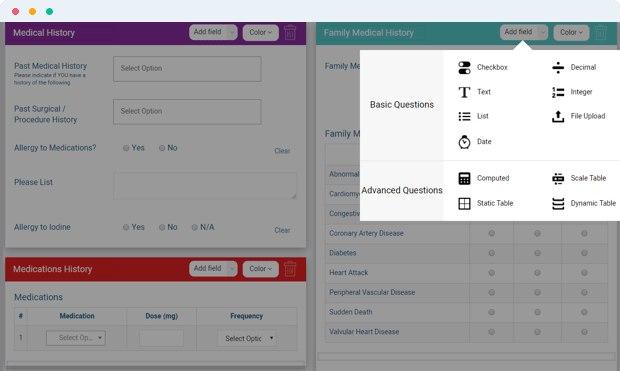Pick the List field icon

(x=464, y=116)
